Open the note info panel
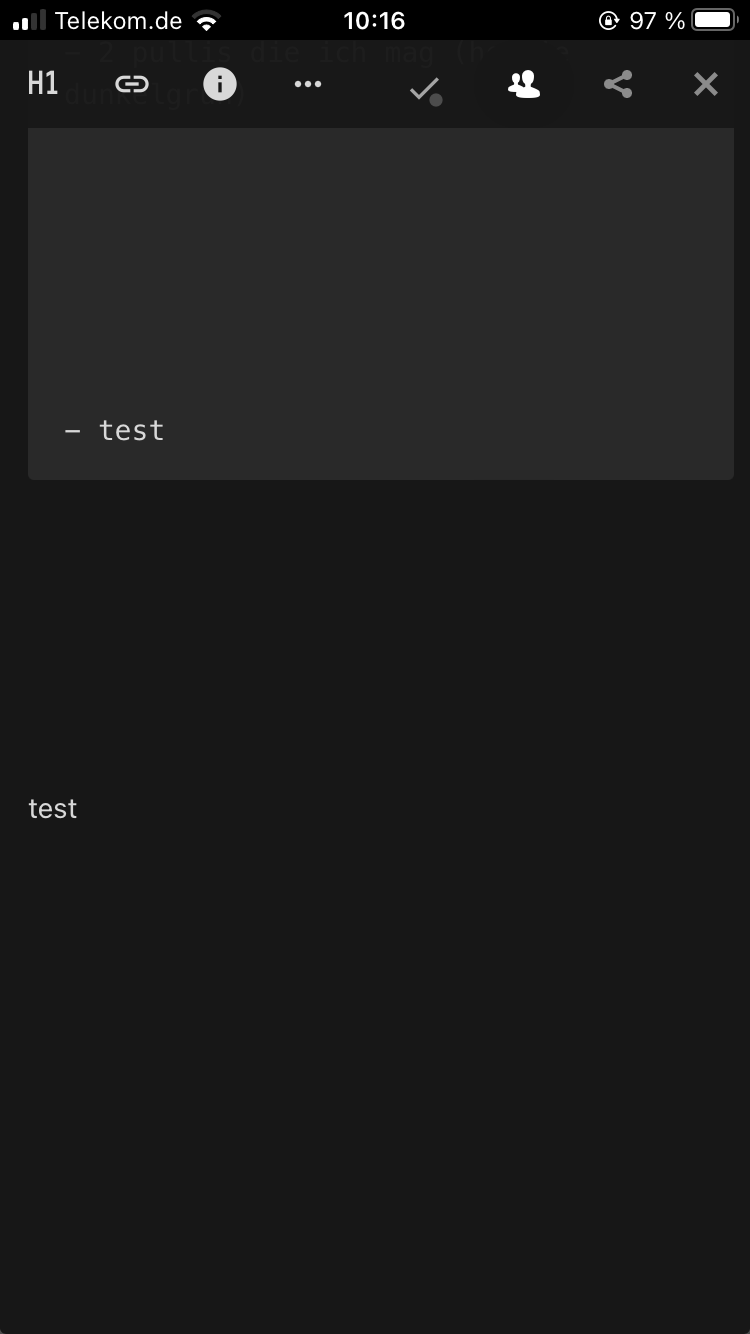This screenshot has width=750, height=1334. pos(219,84)
